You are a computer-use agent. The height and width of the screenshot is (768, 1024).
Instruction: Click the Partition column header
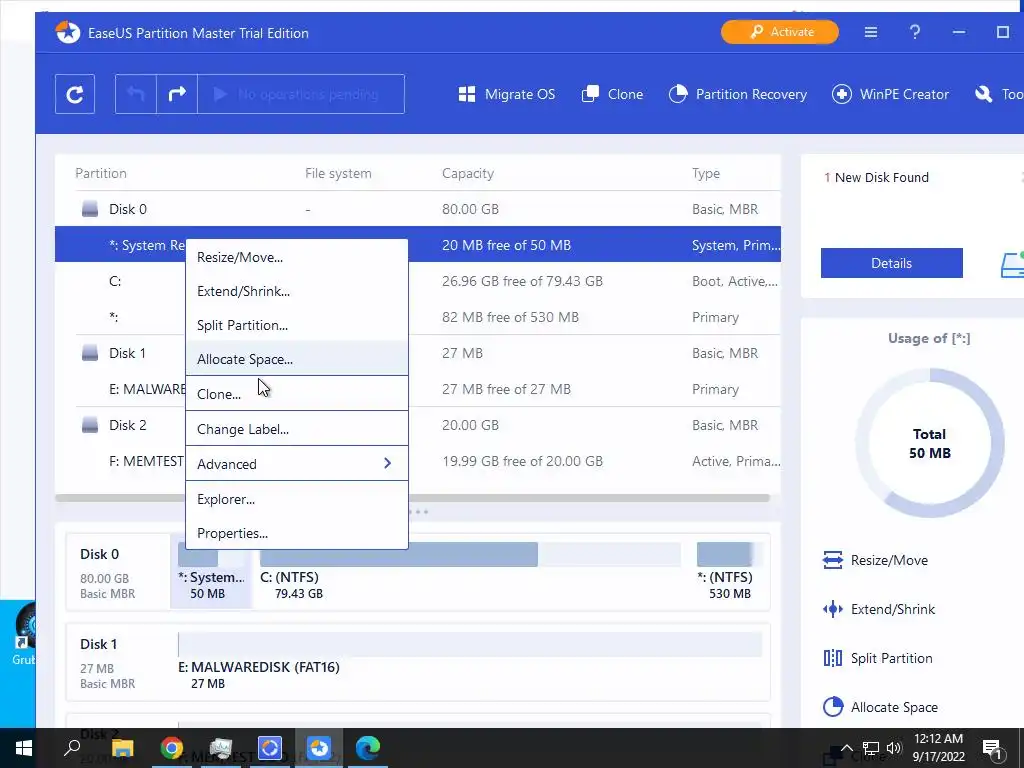click(x=101, y=173)
